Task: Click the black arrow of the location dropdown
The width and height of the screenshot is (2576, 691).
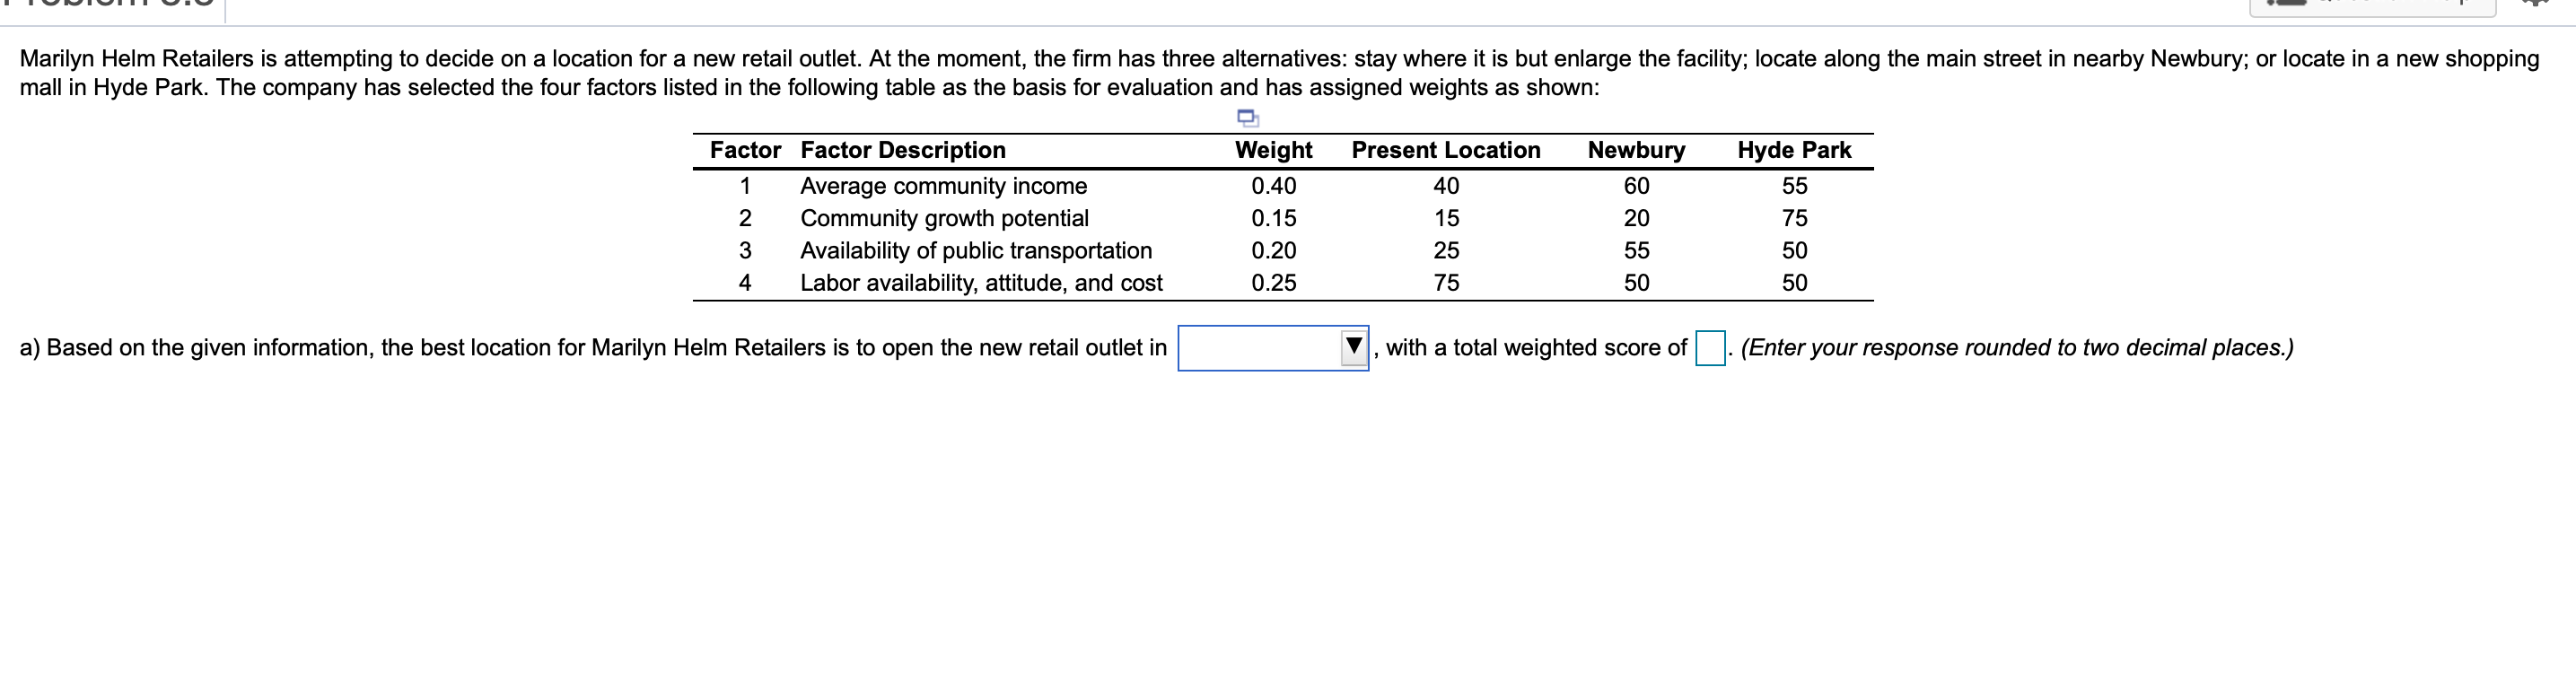Action: tap(1354, 347)
